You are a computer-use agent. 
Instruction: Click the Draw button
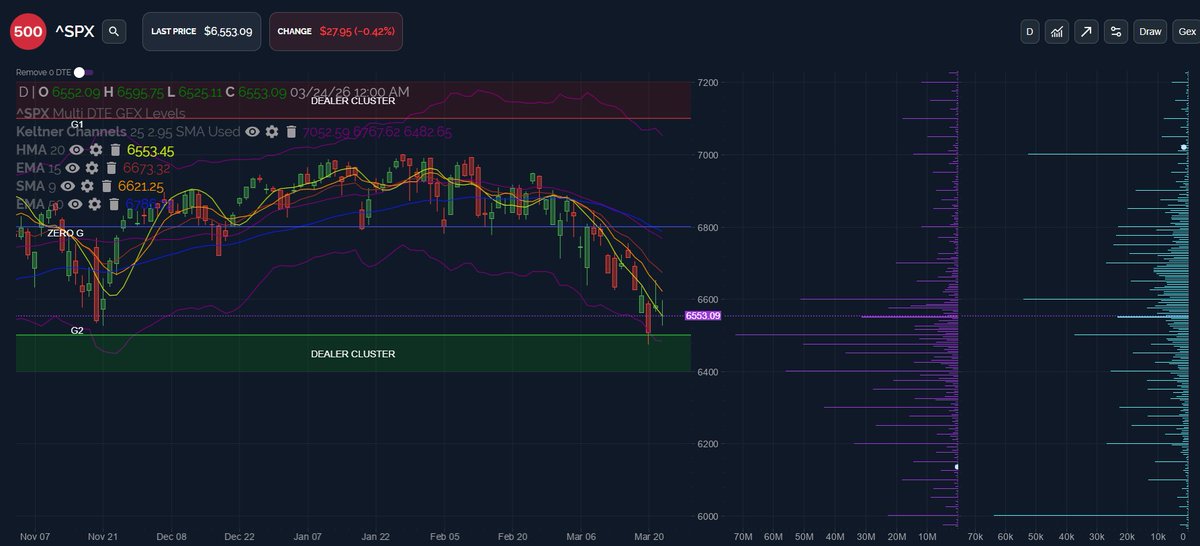pos(1150,32)
